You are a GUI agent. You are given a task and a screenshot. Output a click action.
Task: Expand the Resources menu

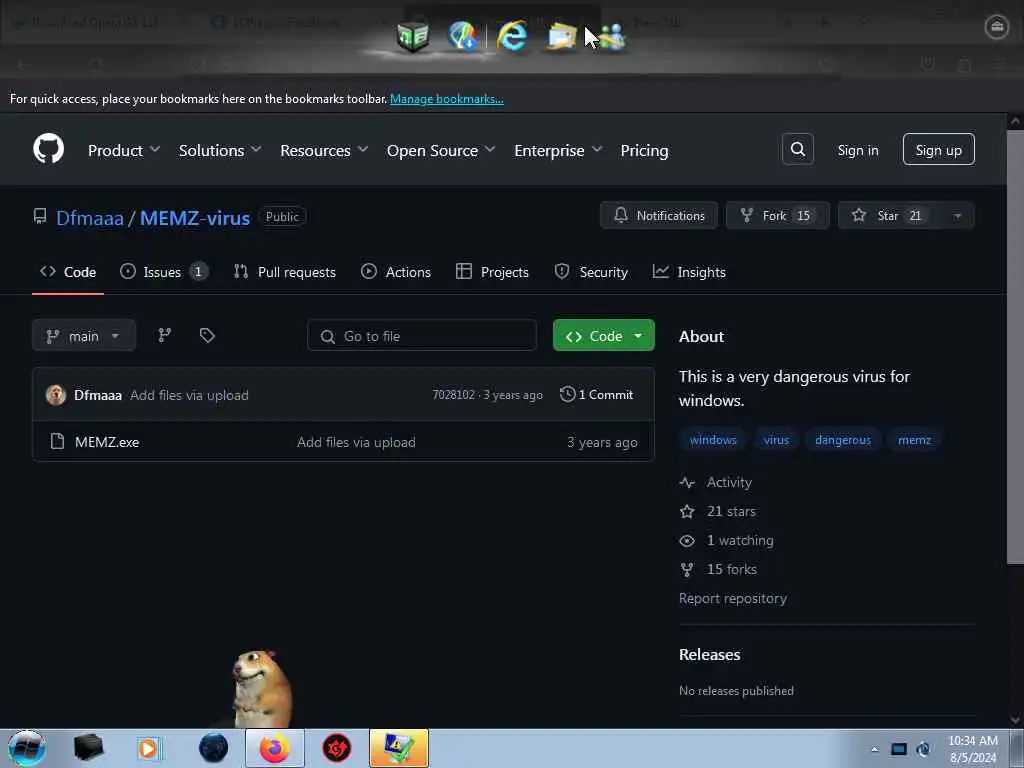tap(325, 150)
